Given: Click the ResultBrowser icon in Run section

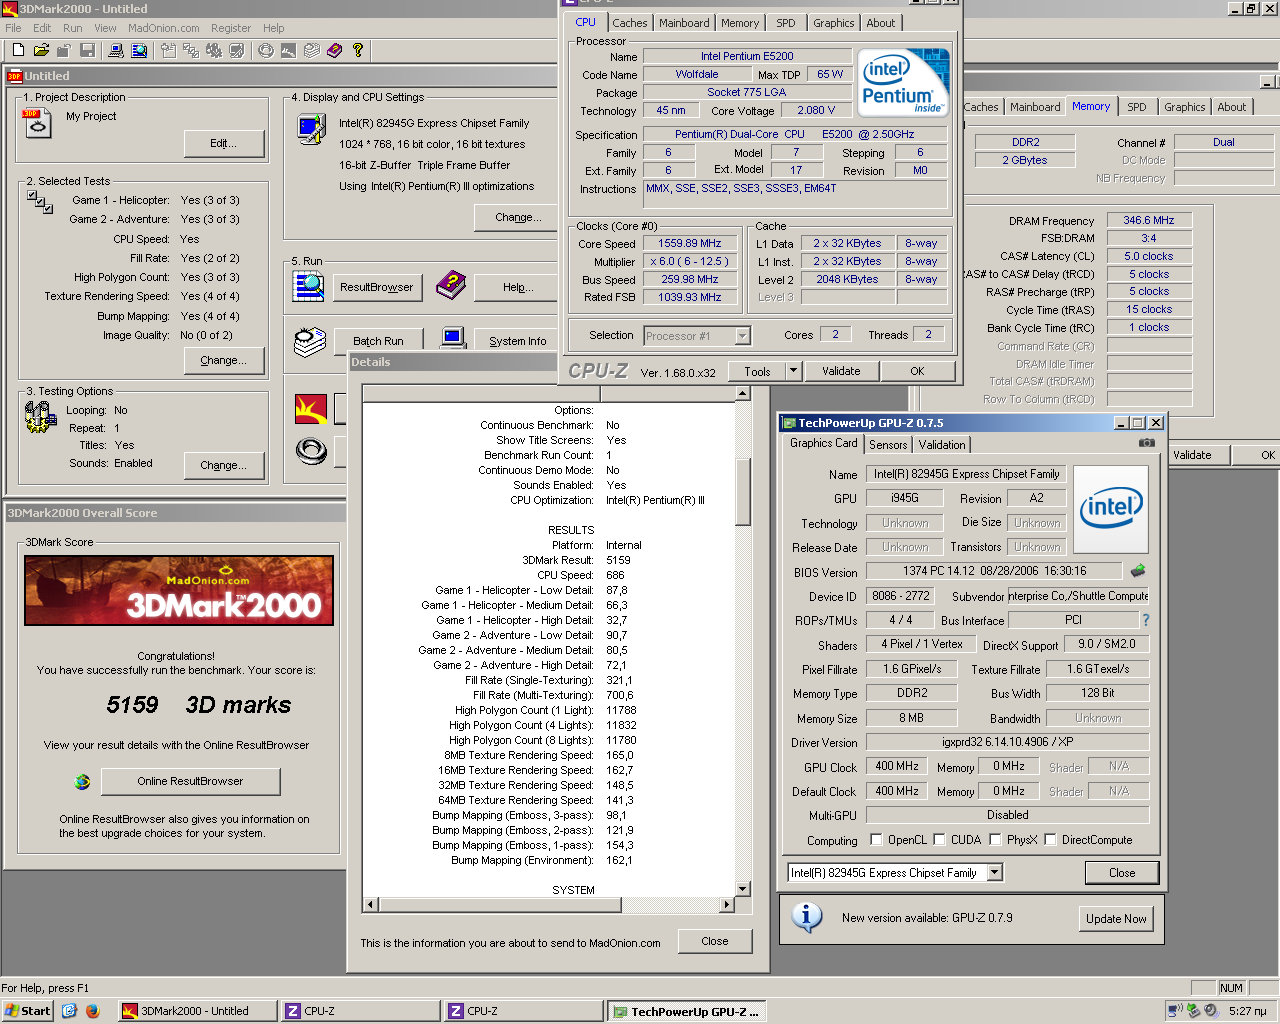Looking at the screenshot, I should coord(309,286).
